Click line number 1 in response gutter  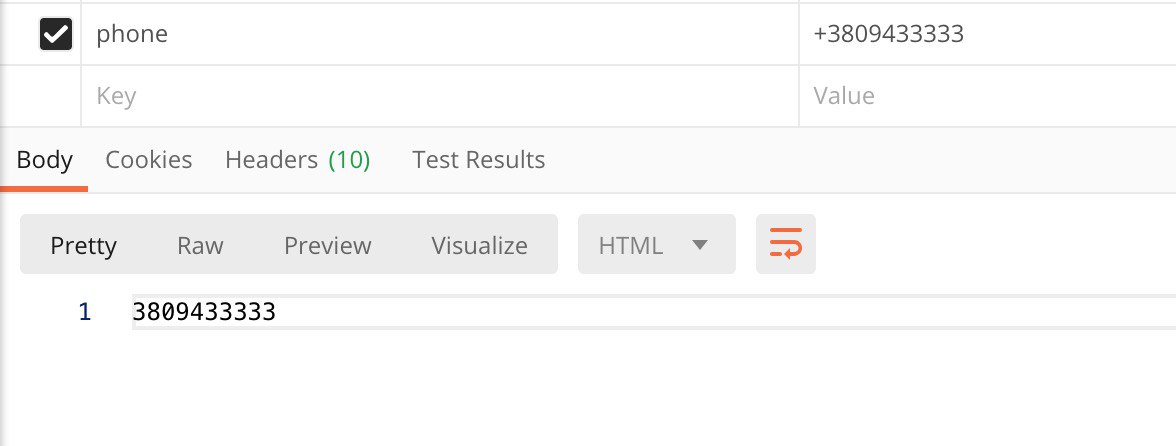tap(85, 312)
